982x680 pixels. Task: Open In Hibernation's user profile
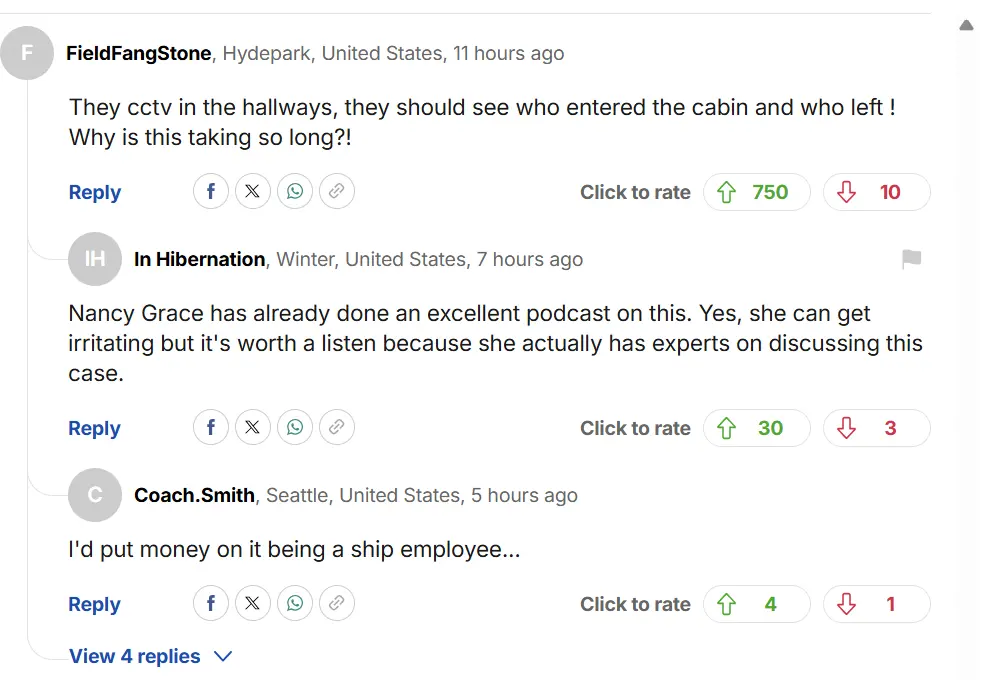[199, 259]
